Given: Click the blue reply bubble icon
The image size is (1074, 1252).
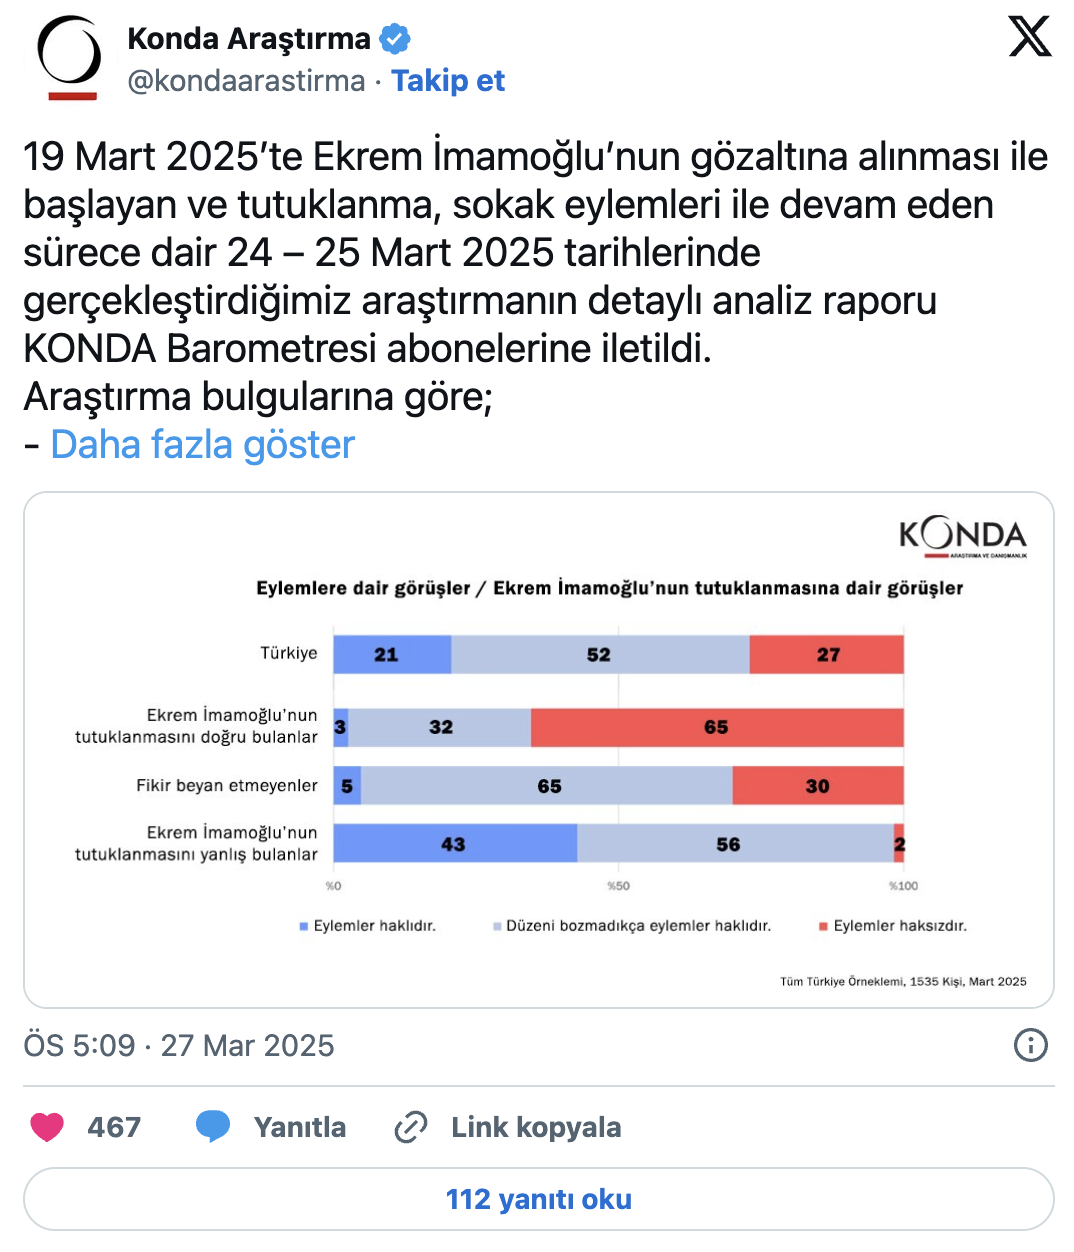Looking at the screenshot, I should click(212, 1127).
